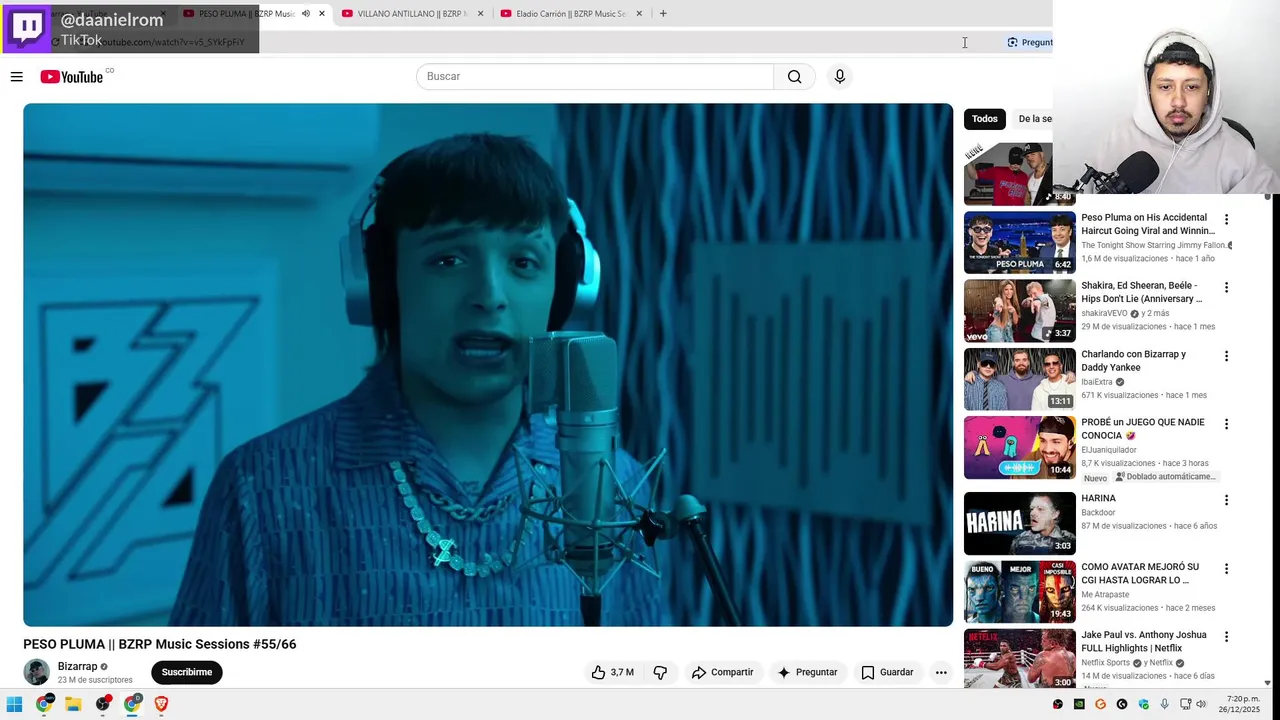Click the main video player frame
This screenshot has height=720, width=1280.
click(488, 365)
